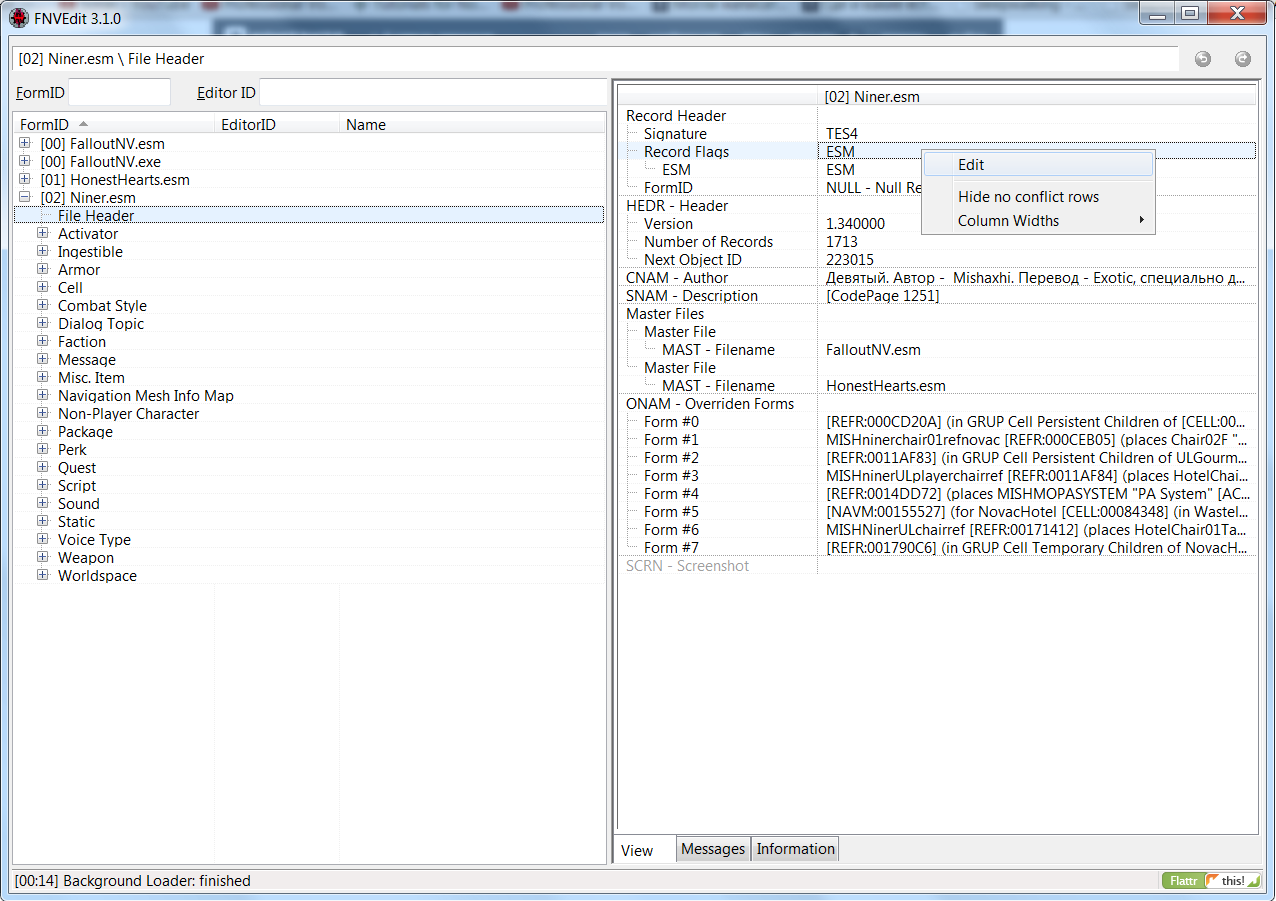The width and height of the screenshot is (1276, 901).
Task: Select the Message tree item
Action: point(87,359)
